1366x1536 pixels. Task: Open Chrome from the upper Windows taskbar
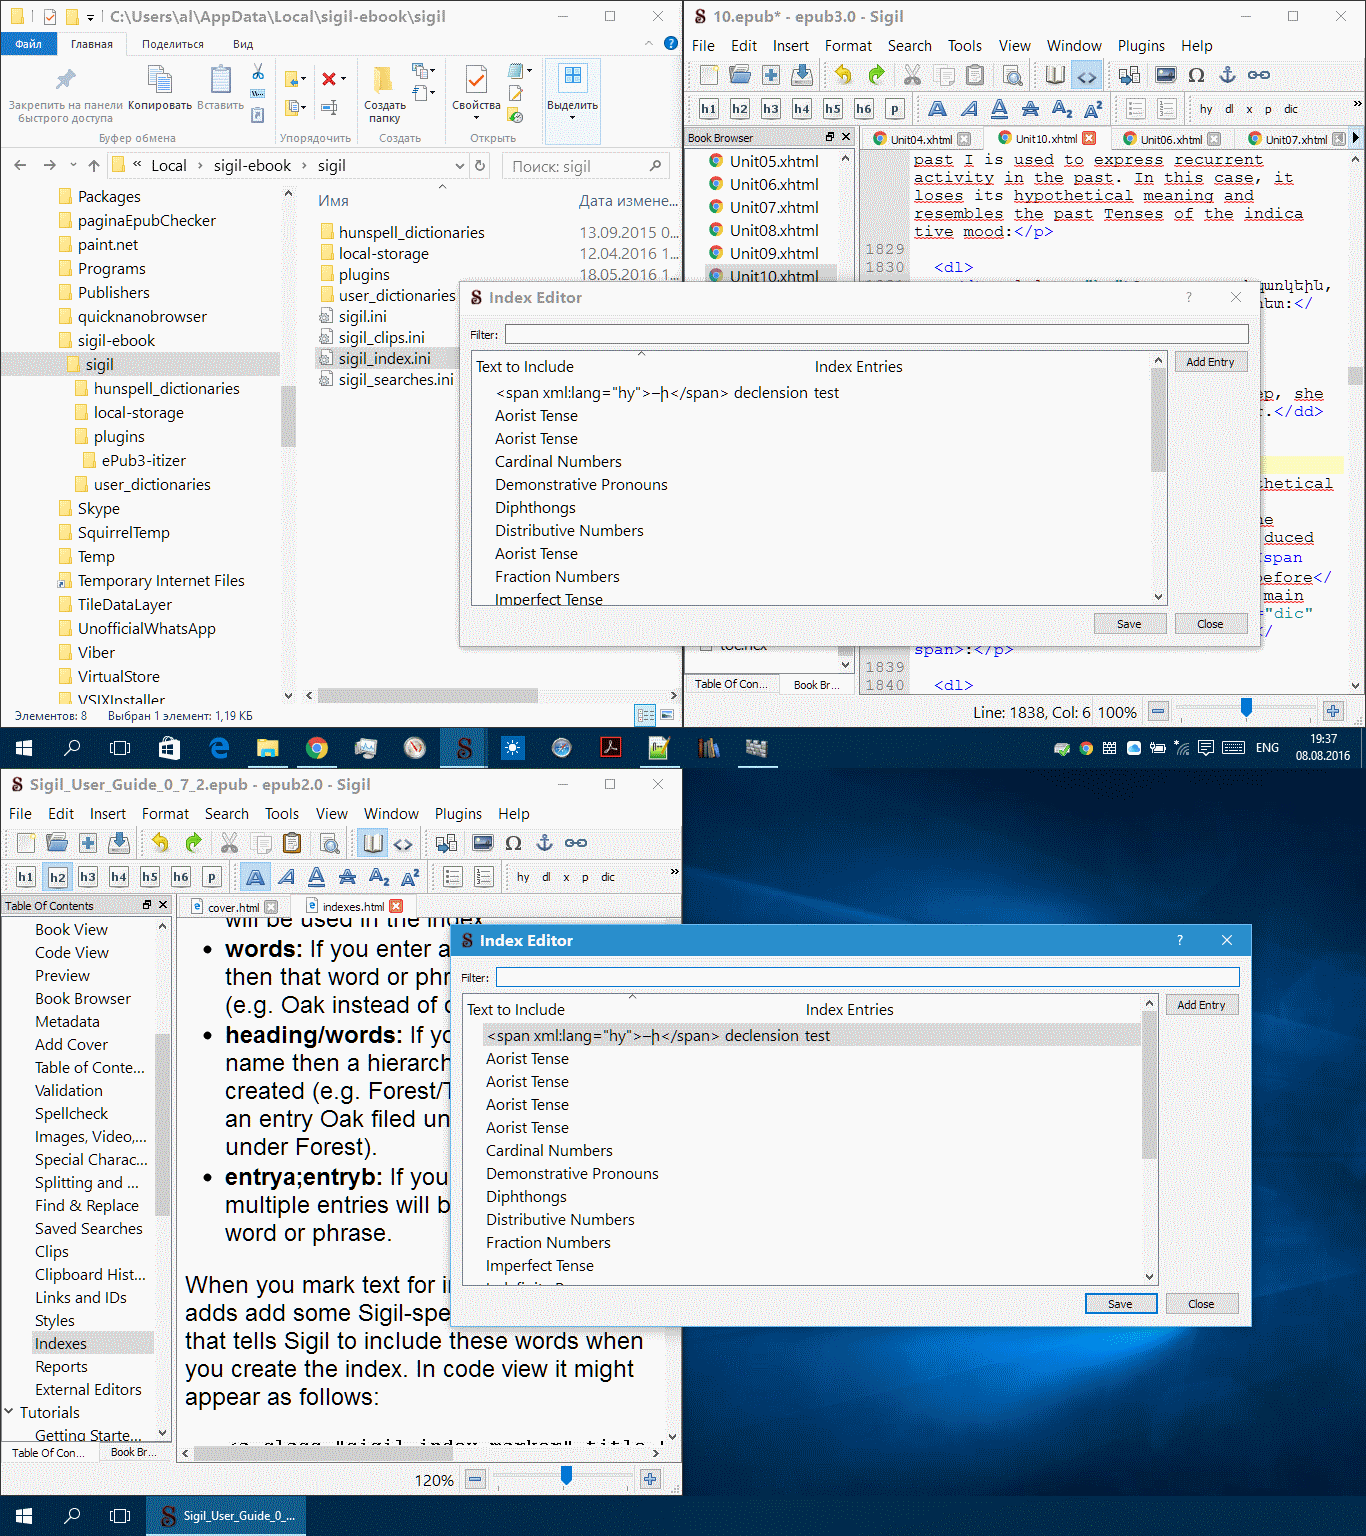point(317,748)
